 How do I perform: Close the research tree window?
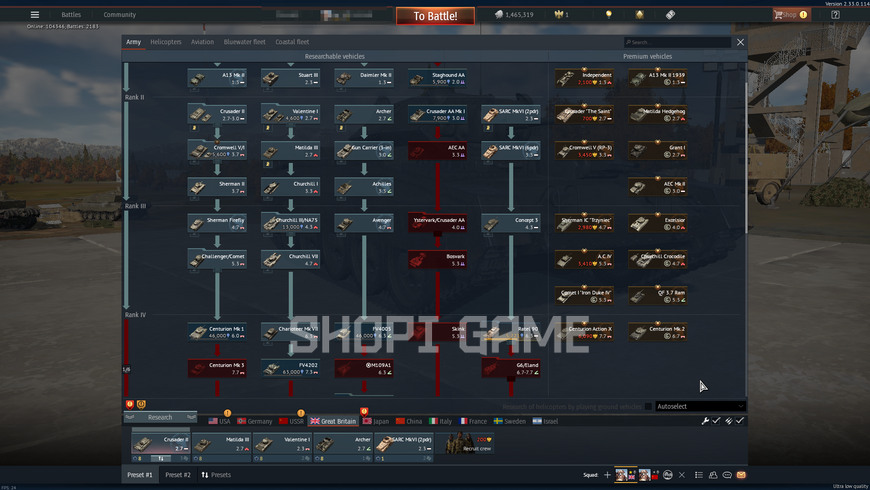pos(740,42)
